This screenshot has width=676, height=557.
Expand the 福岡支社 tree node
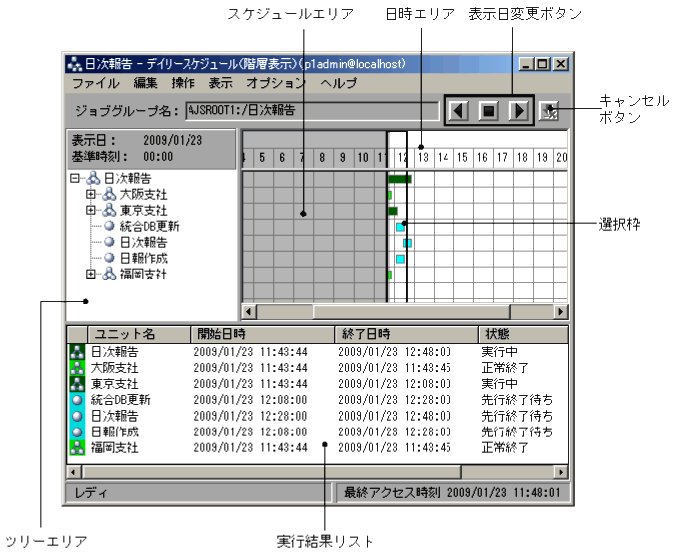click(x=91, y=273)
